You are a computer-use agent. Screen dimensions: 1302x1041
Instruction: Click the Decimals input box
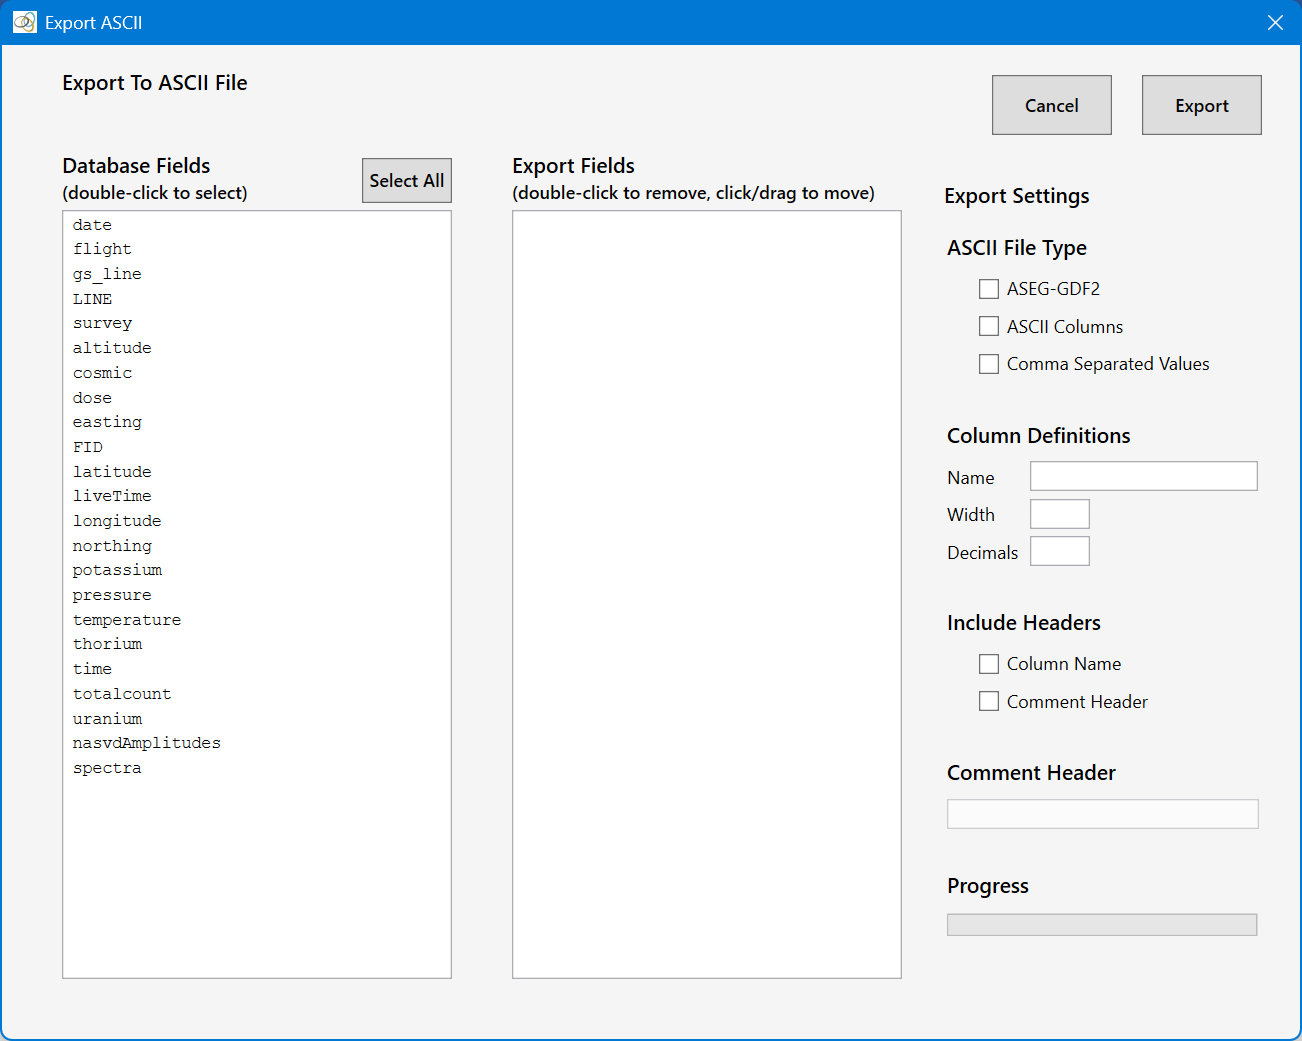(x=1060, y=551)
